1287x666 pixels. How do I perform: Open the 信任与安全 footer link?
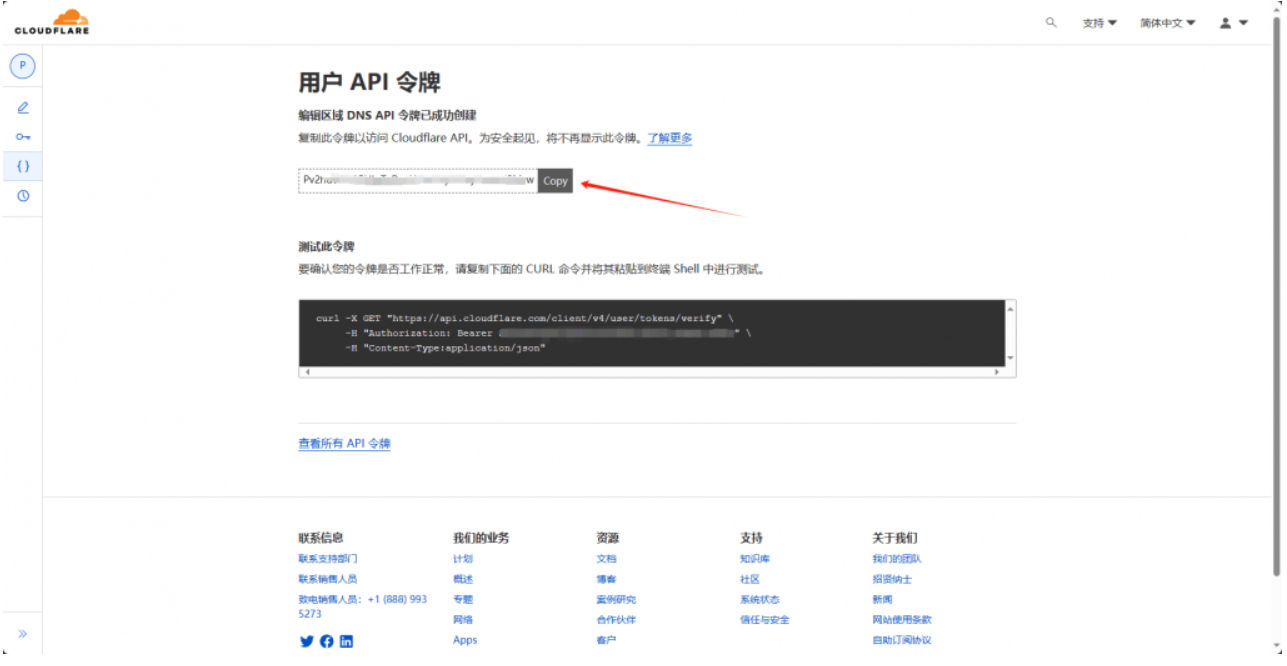click(765, 620)
